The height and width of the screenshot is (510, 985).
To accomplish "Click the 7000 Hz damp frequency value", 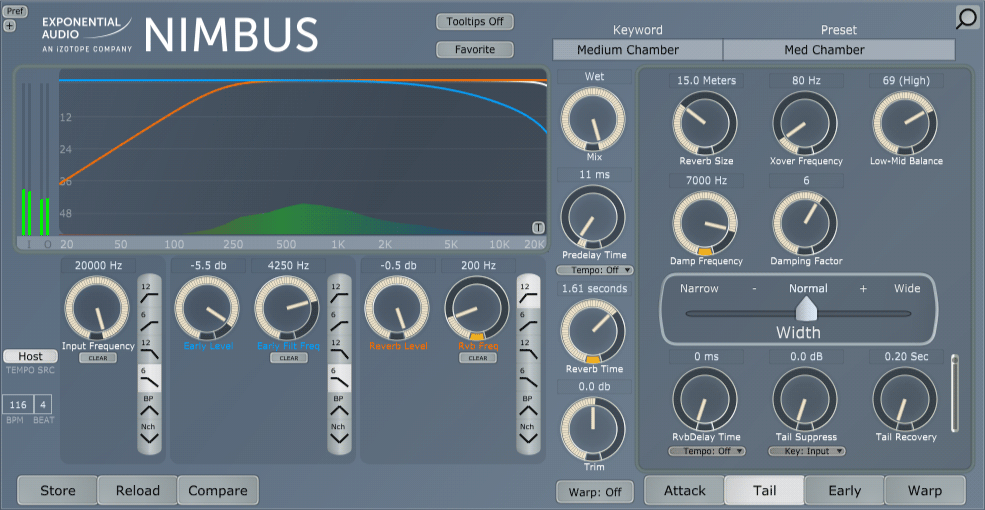I will (x=707, y=181).
